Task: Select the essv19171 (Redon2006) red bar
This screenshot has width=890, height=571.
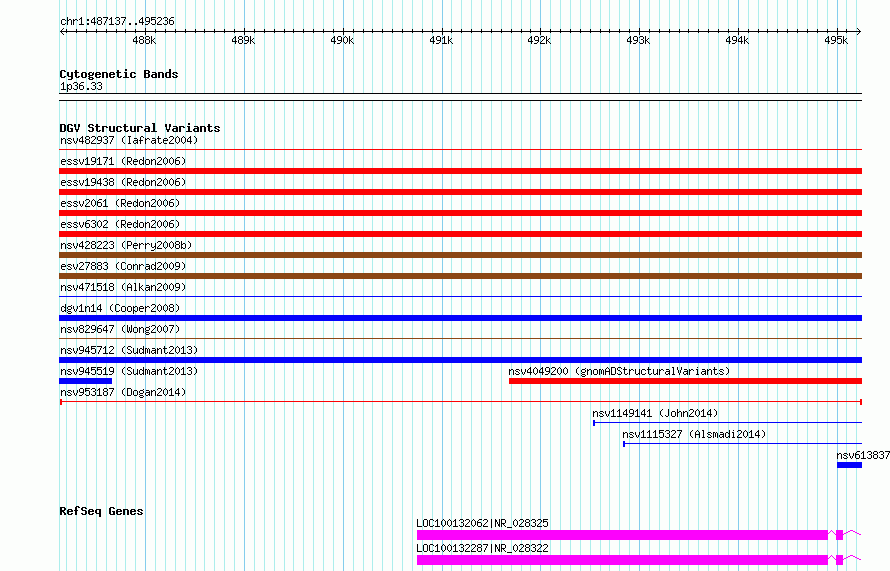Action: click(x=460, y=171)
